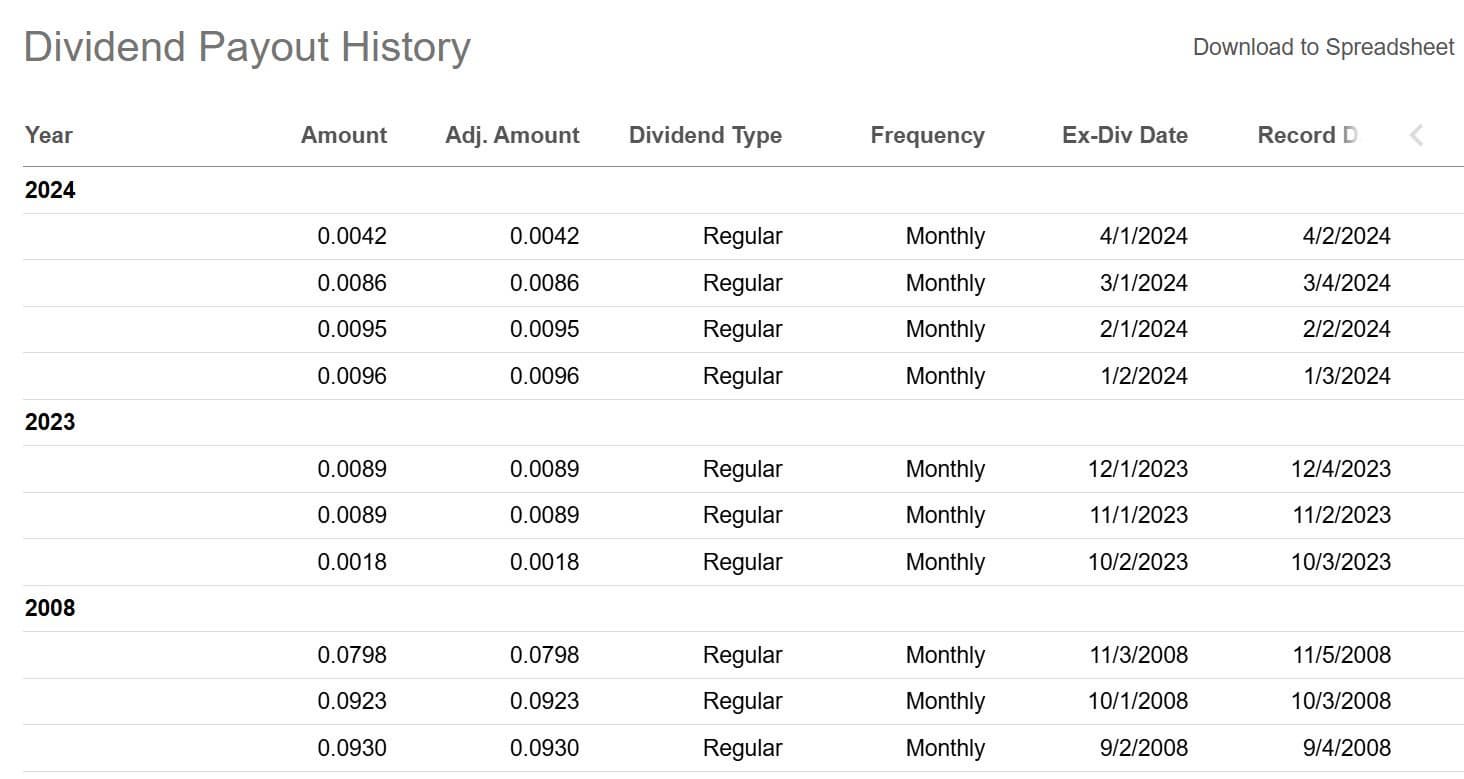Click ex-div date 1/2/2024
This screenshot has width=1464, height=779.
[x=1144, y=376]
